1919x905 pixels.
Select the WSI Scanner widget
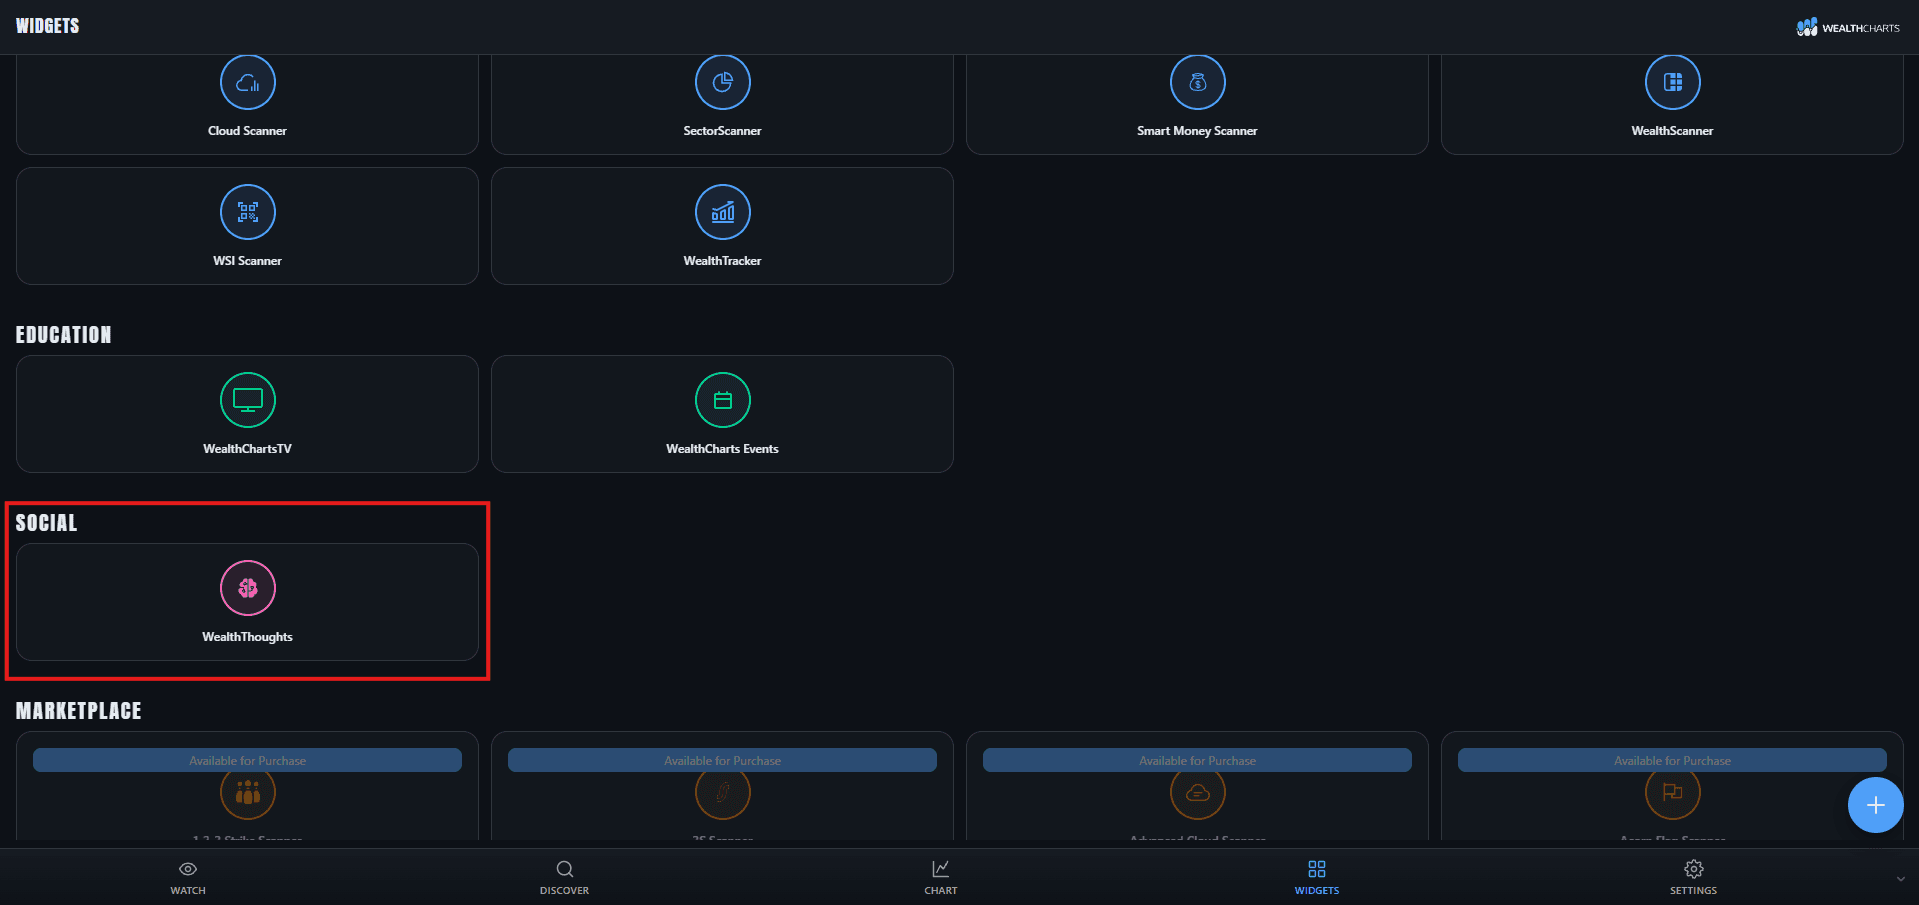pos(247,226)
